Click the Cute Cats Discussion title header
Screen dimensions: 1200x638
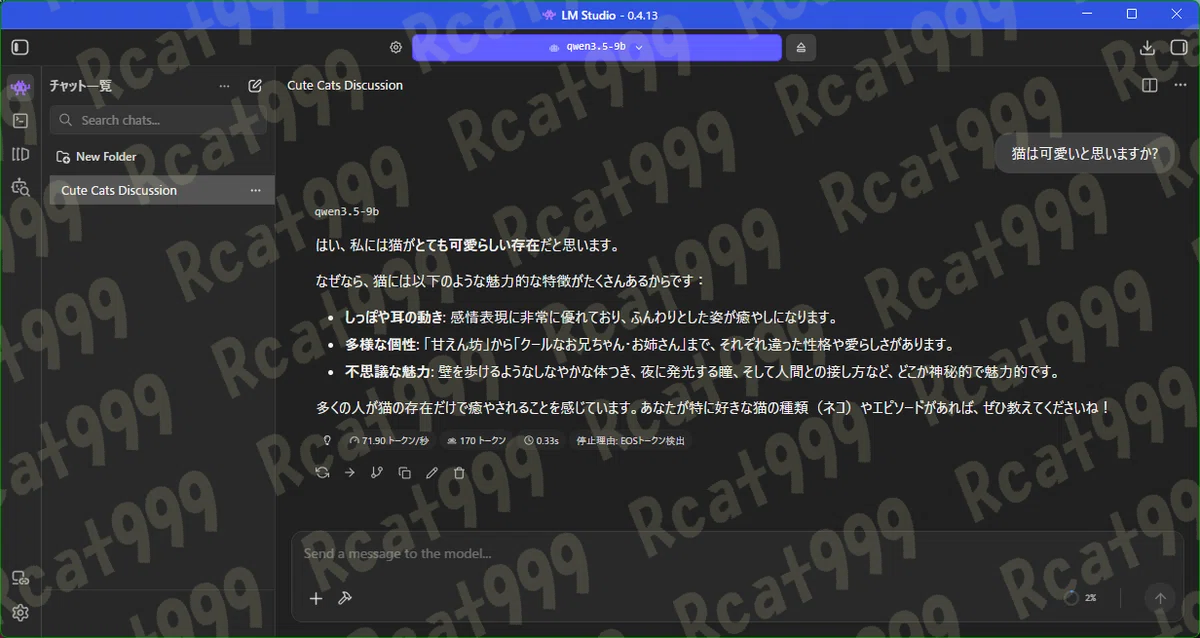pos(345,86)
